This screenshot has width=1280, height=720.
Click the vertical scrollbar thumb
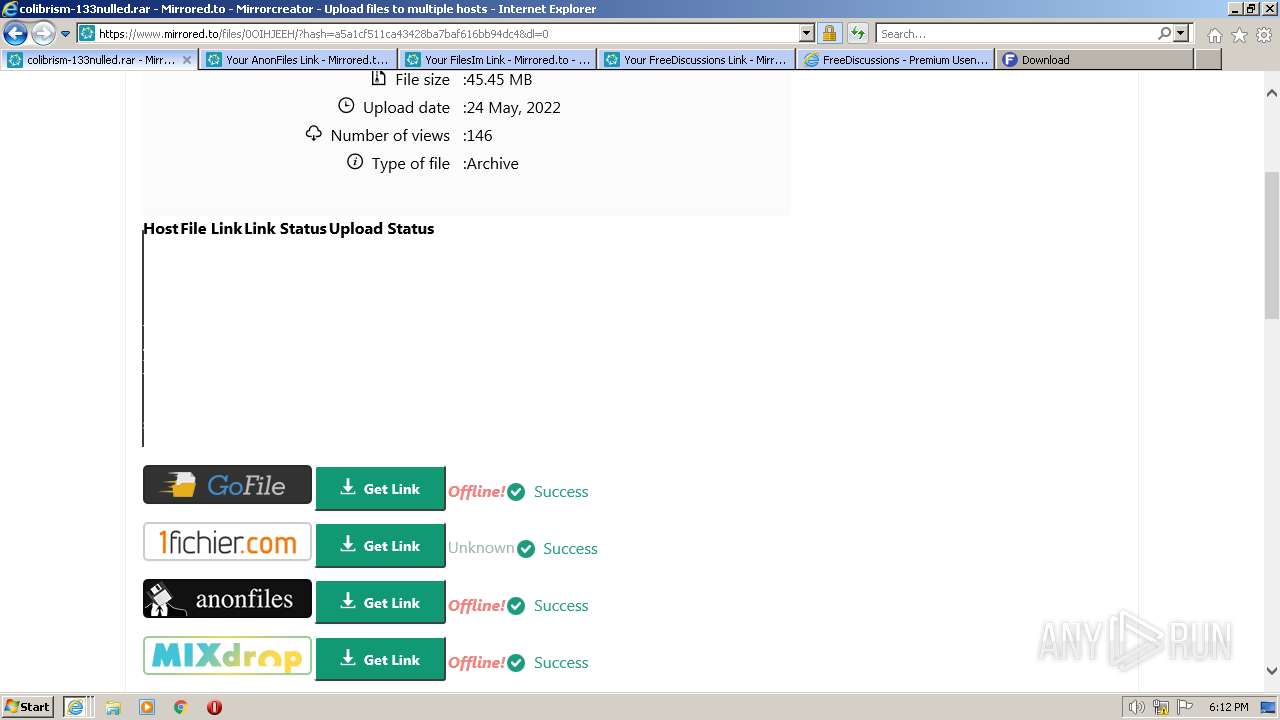pyautogui.click(x=1272, y=245)
